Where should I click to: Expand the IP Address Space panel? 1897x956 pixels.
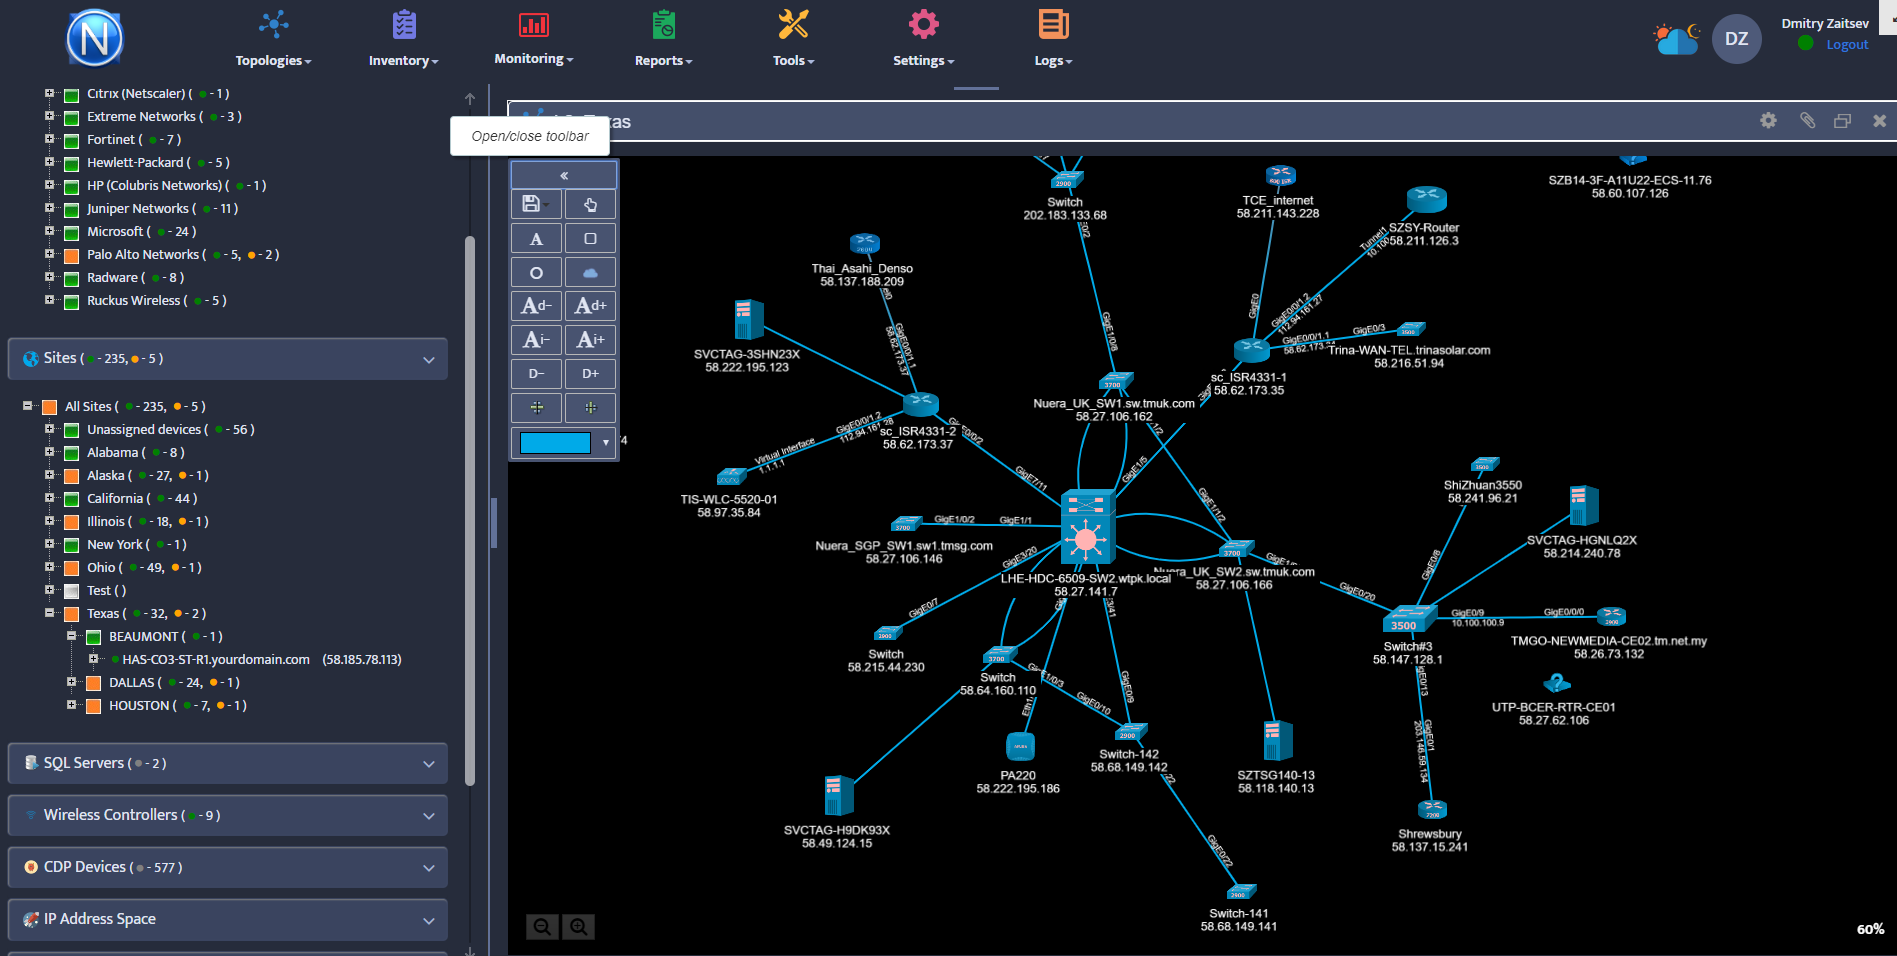click(228, 919)
